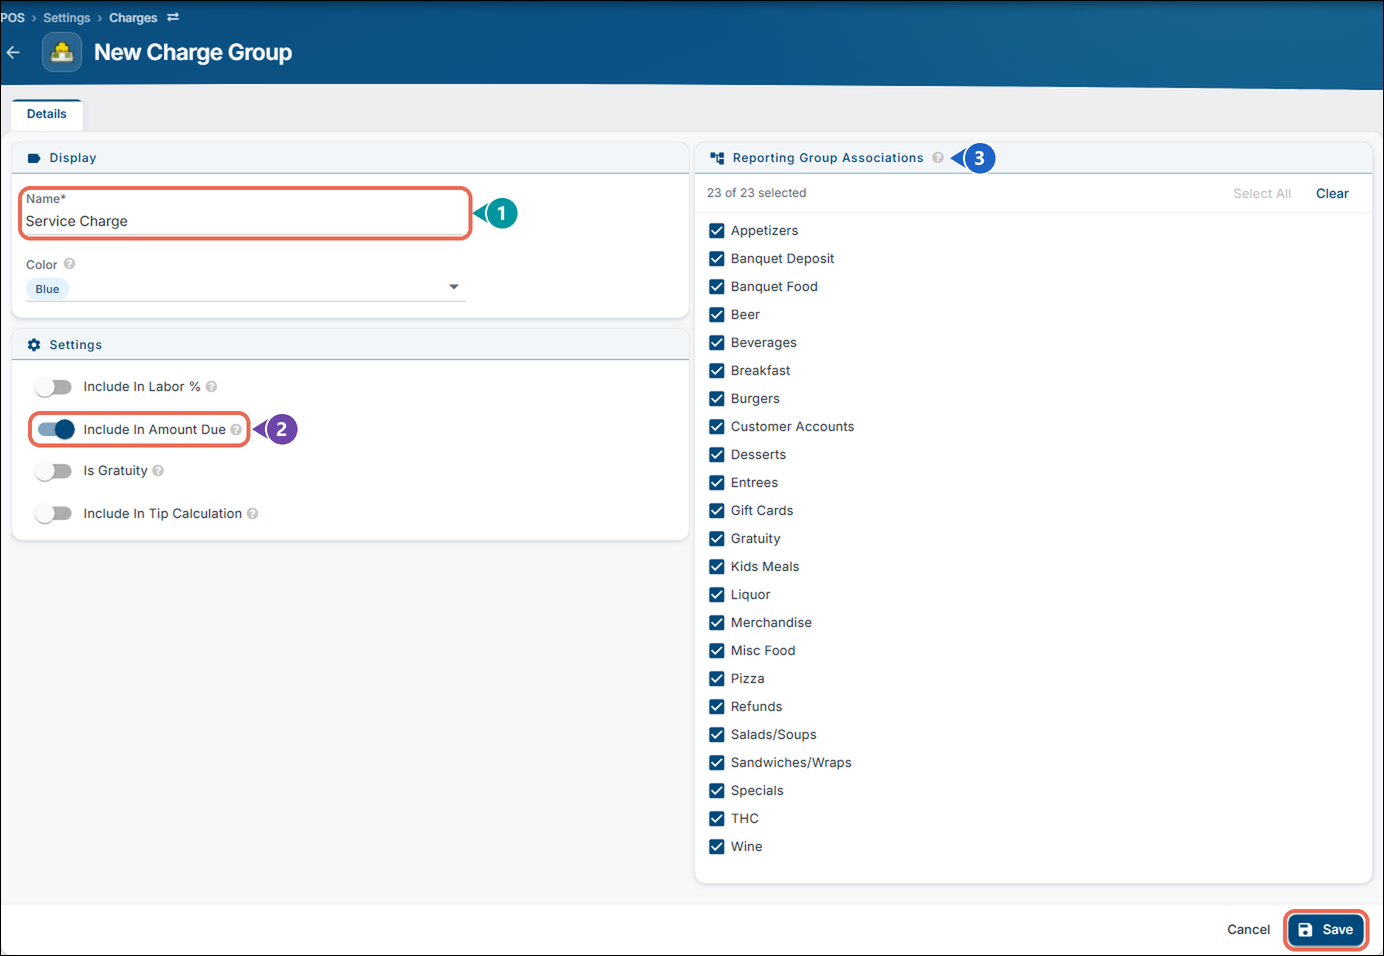
Task: Open help icon for Include In Labor %
Action: click(x=211, y=386)
